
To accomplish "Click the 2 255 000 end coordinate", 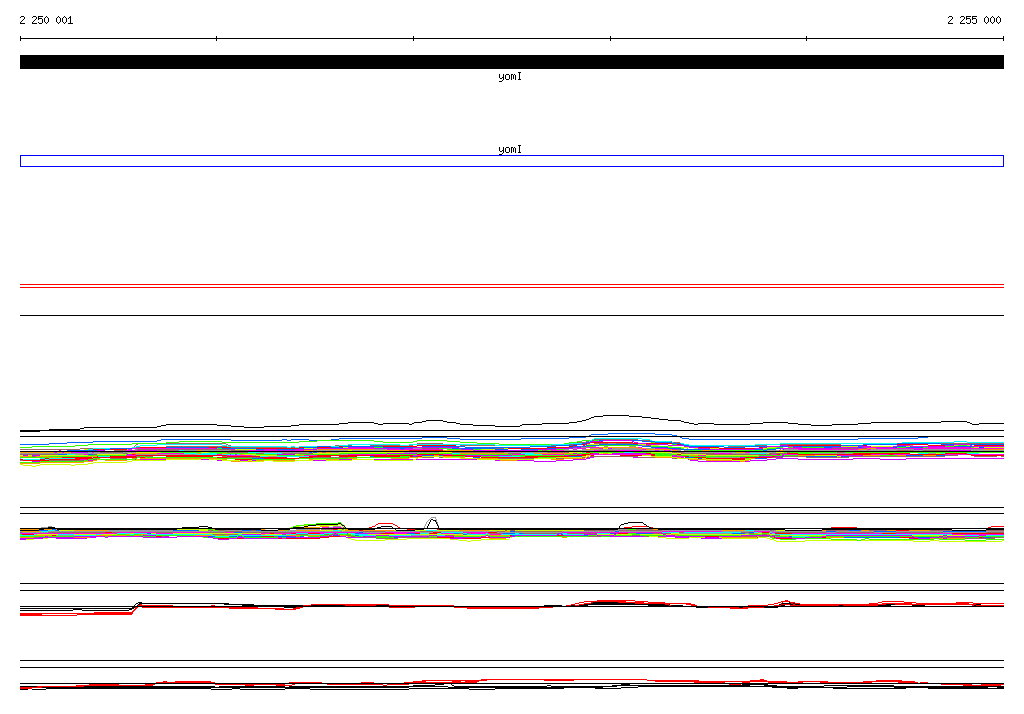I will (x=974, y=20).
